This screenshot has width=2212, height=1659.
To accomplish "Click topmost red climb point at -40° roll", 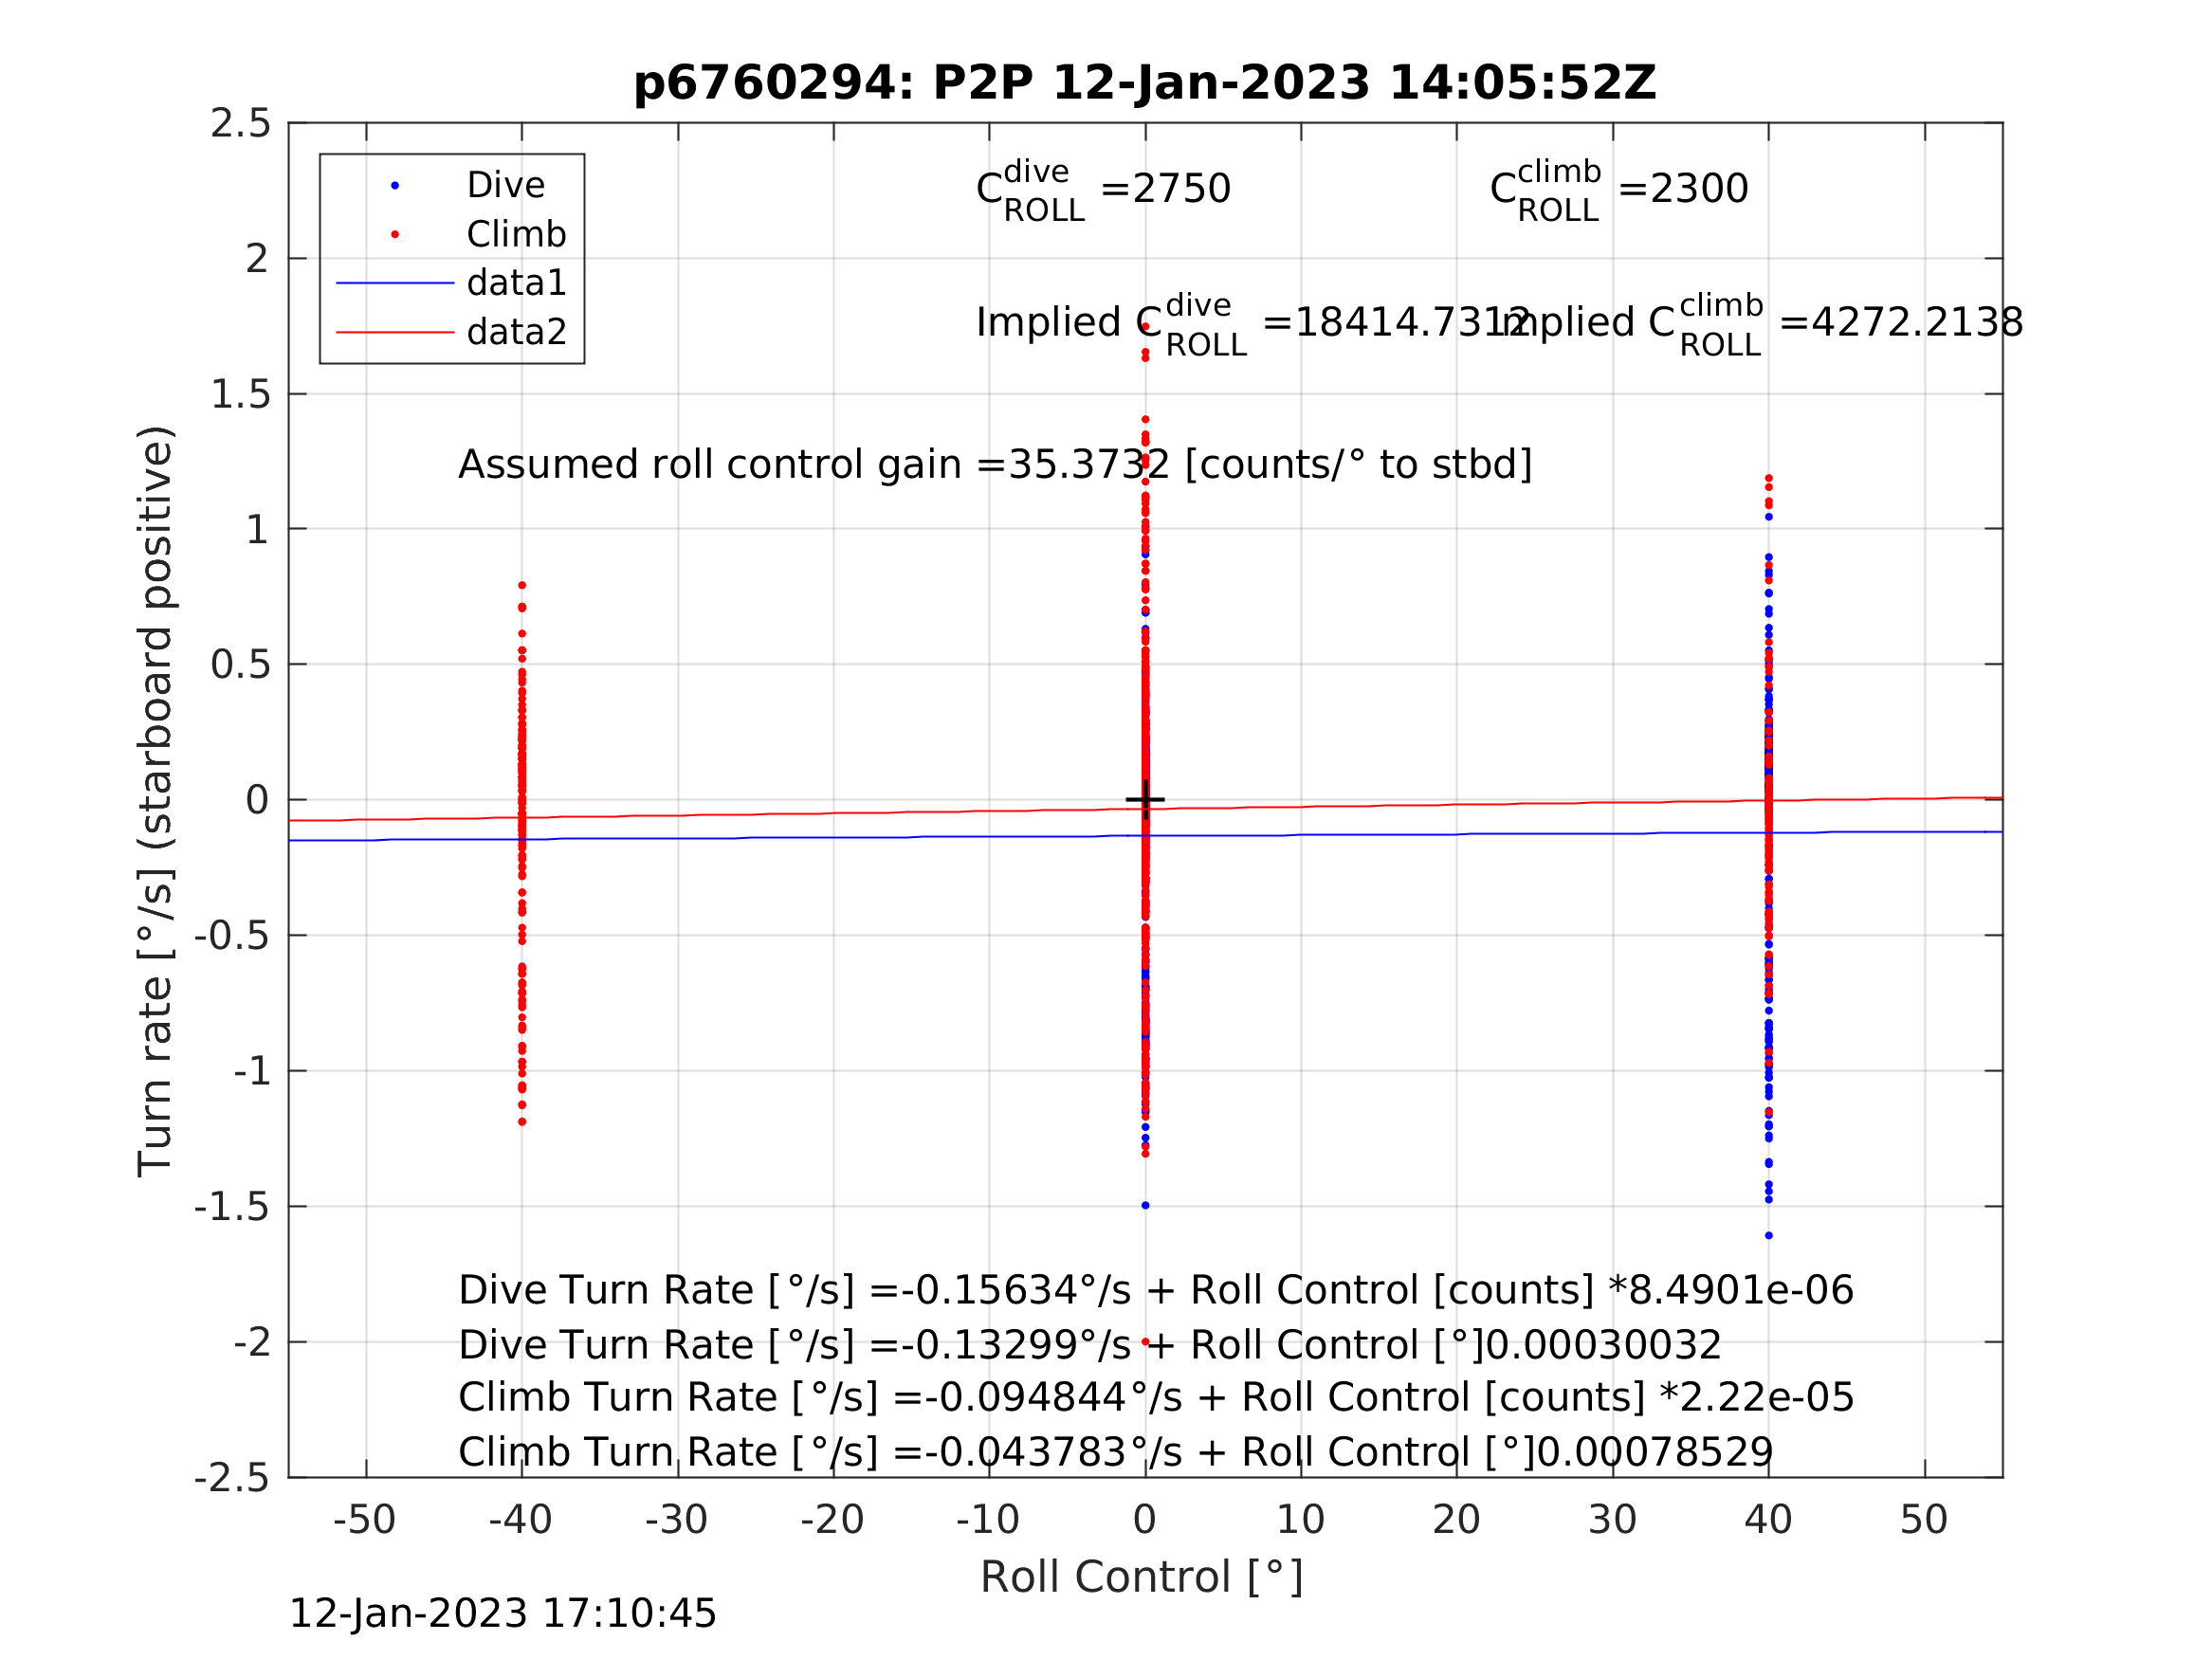I will click(x=521, y=585).
